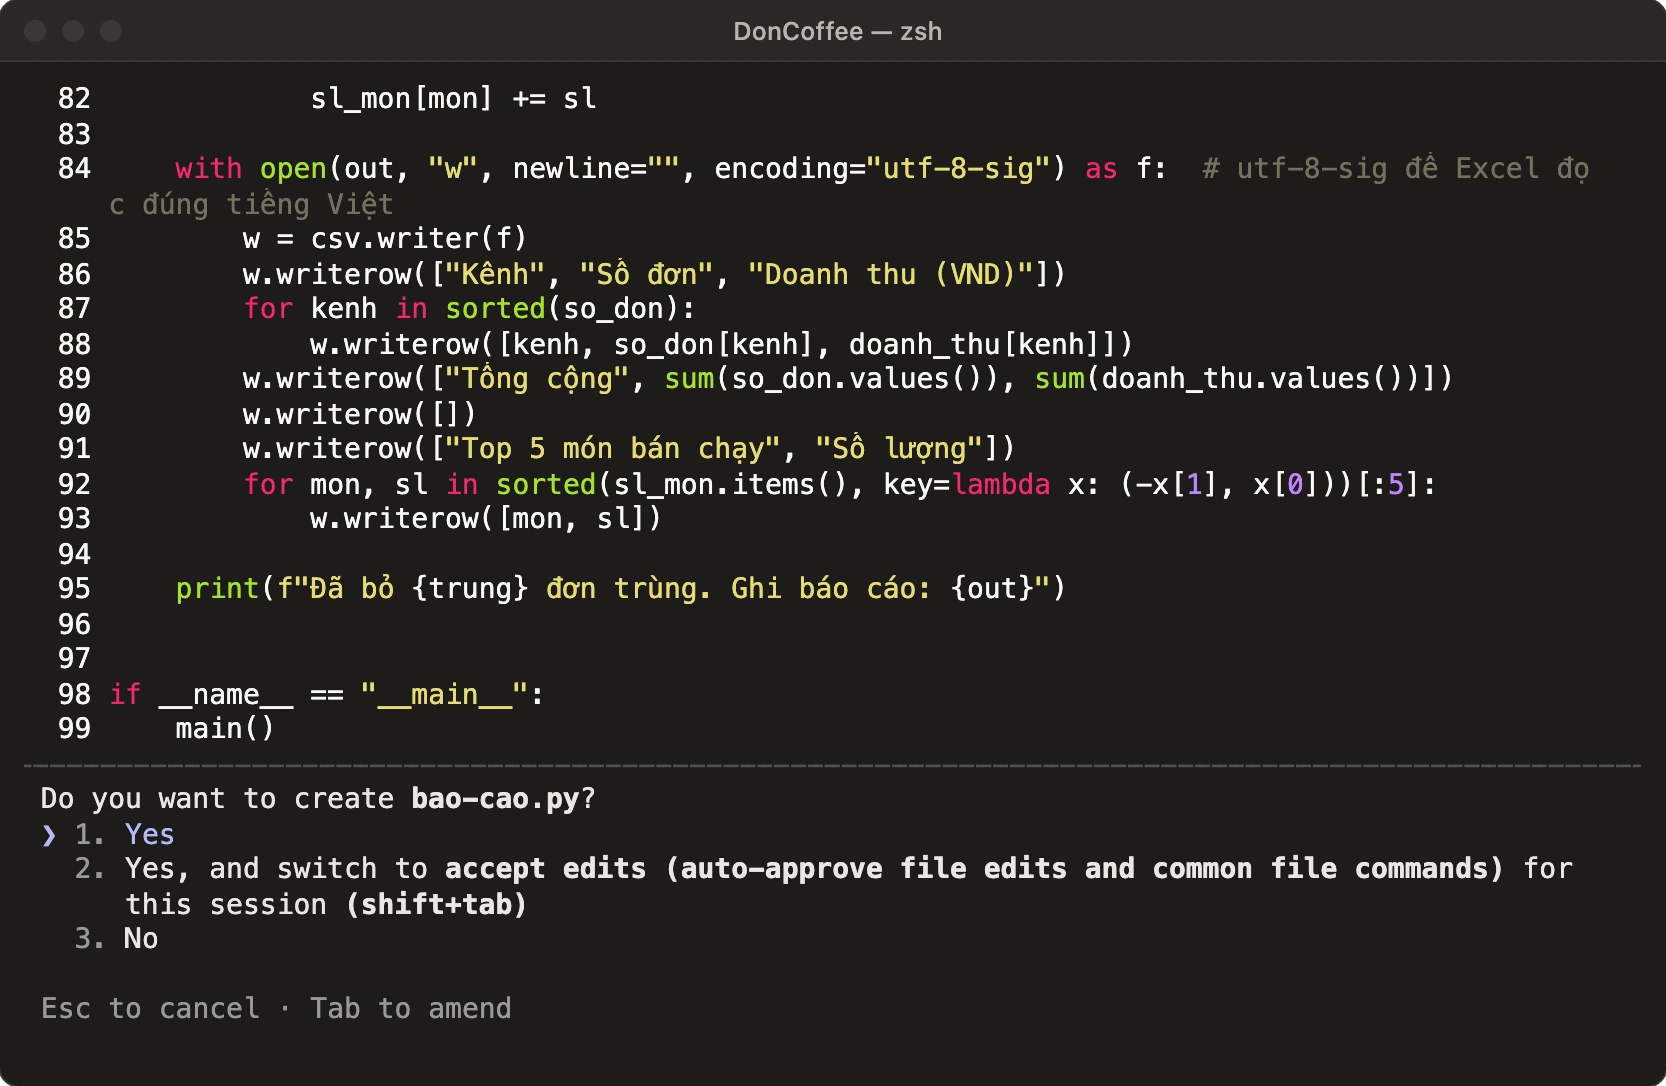Screen dimensions: 1666x1086
Task: Click the 'w.writerow([])' line 90
Action: 360,414
